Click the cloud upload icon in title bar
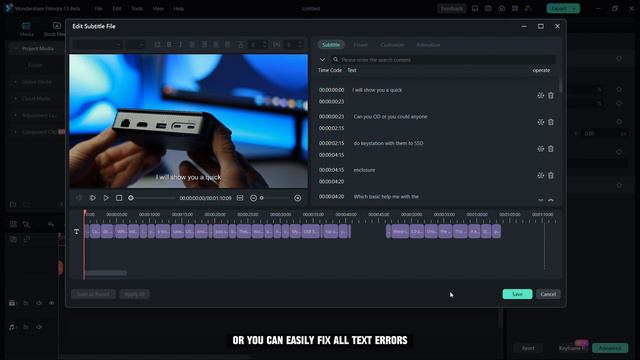The width and height of the screenshot is (640, 360). click(501, 9)
